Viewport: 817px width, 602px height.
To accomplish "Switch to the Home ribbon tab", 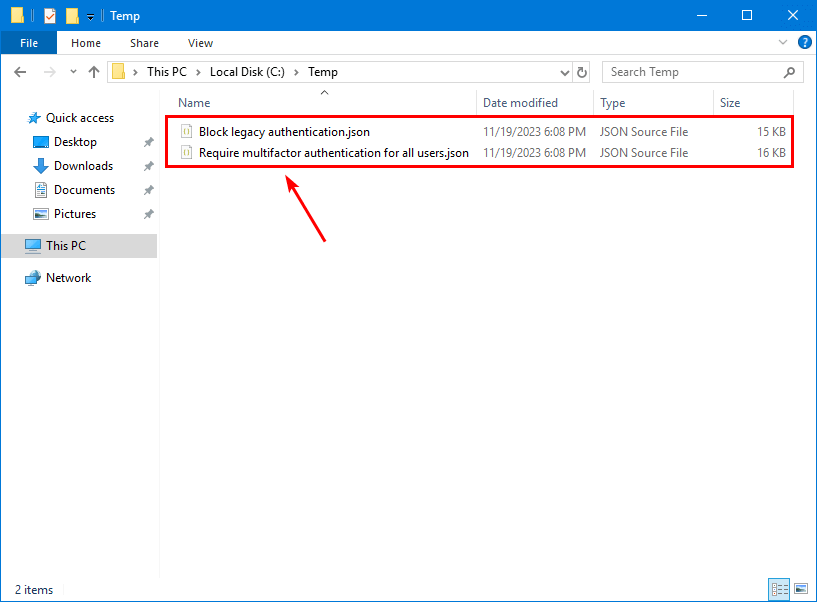I will [x=86, y=43].
